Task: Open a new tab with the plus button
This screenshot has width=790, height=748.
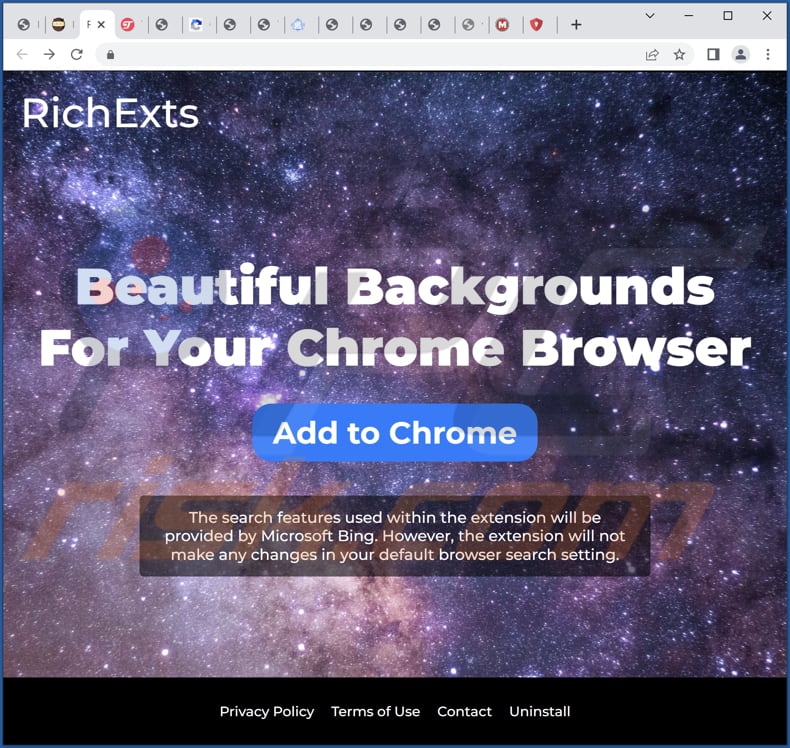Action: pos(576,25)
